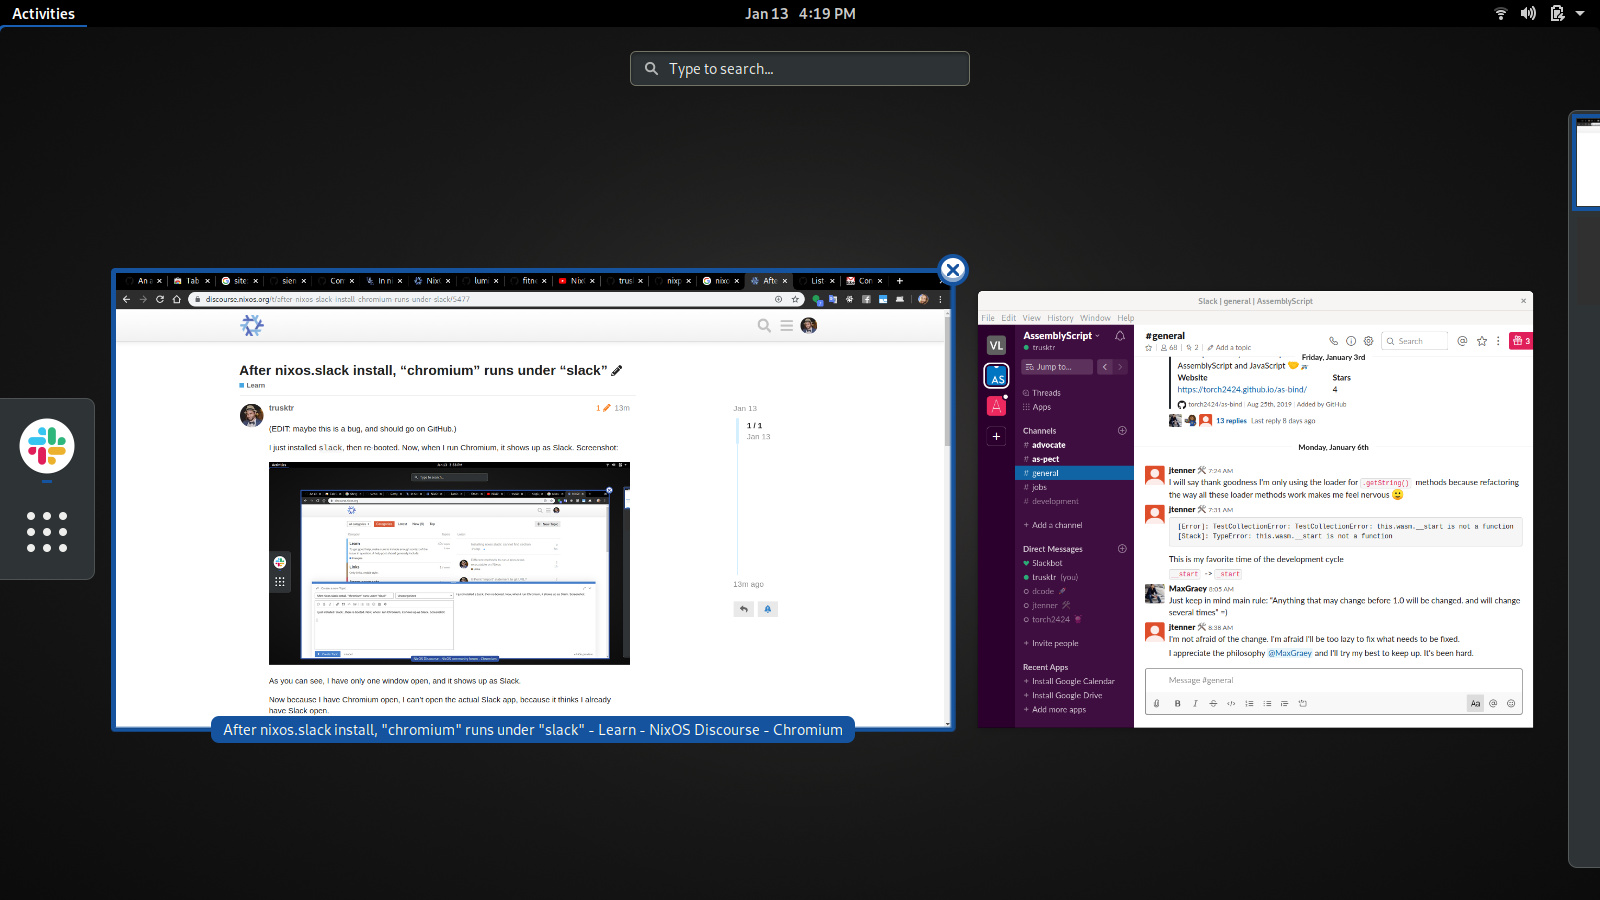Screen dimensions: 1600x900
Task: Click Install Google Calendar in Slack
Action: pos(1072,681)
